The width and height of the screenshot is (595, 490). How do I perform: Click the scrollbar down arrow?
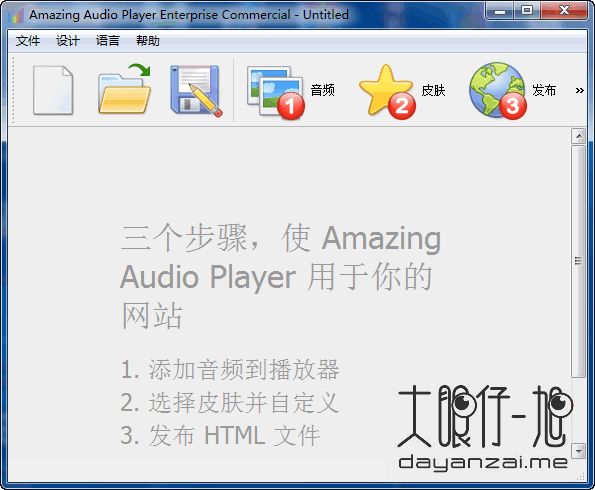578,451
